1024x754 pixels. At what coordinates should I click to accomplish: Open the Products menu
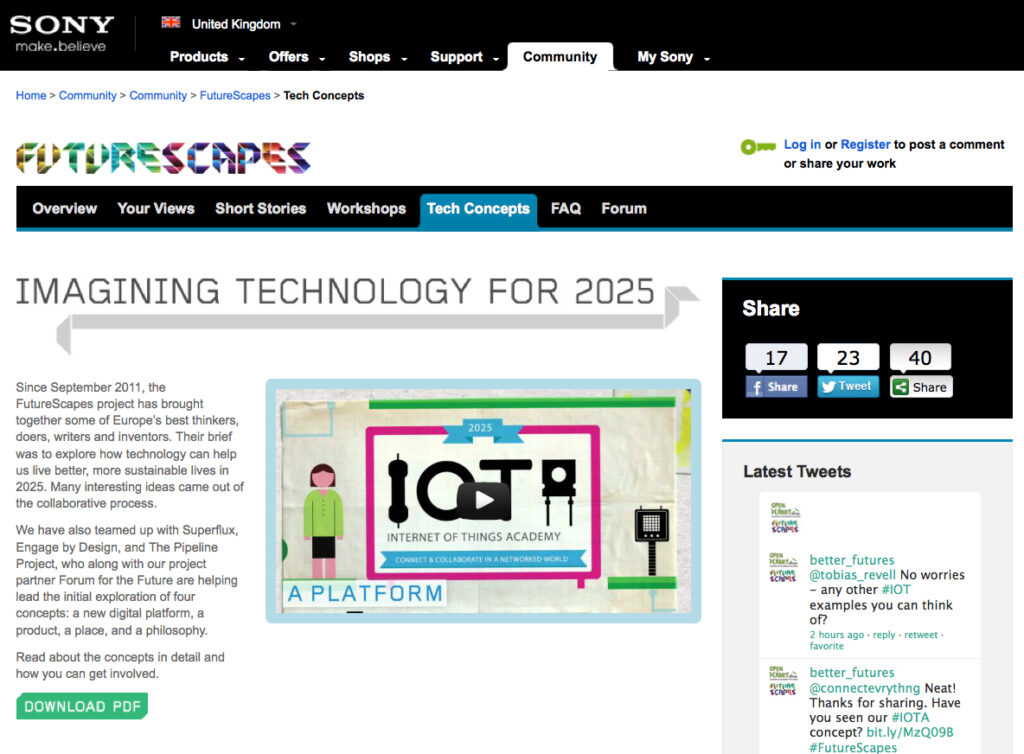tap(199, 57)
